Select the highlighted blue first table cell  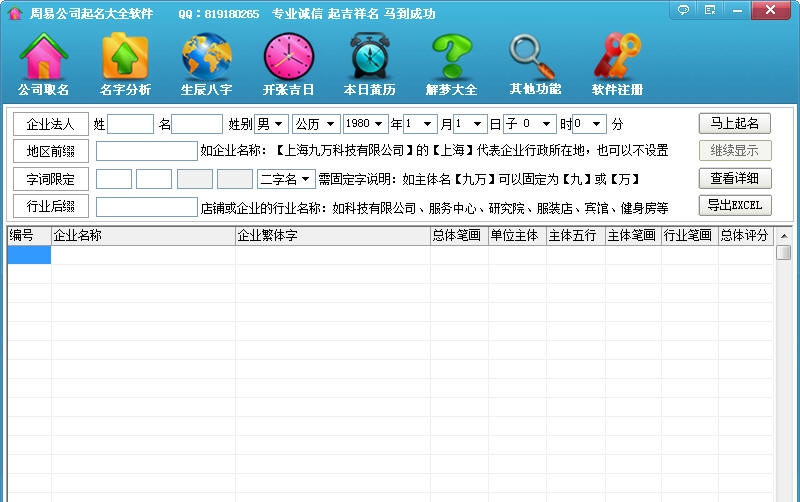[29, 255]
